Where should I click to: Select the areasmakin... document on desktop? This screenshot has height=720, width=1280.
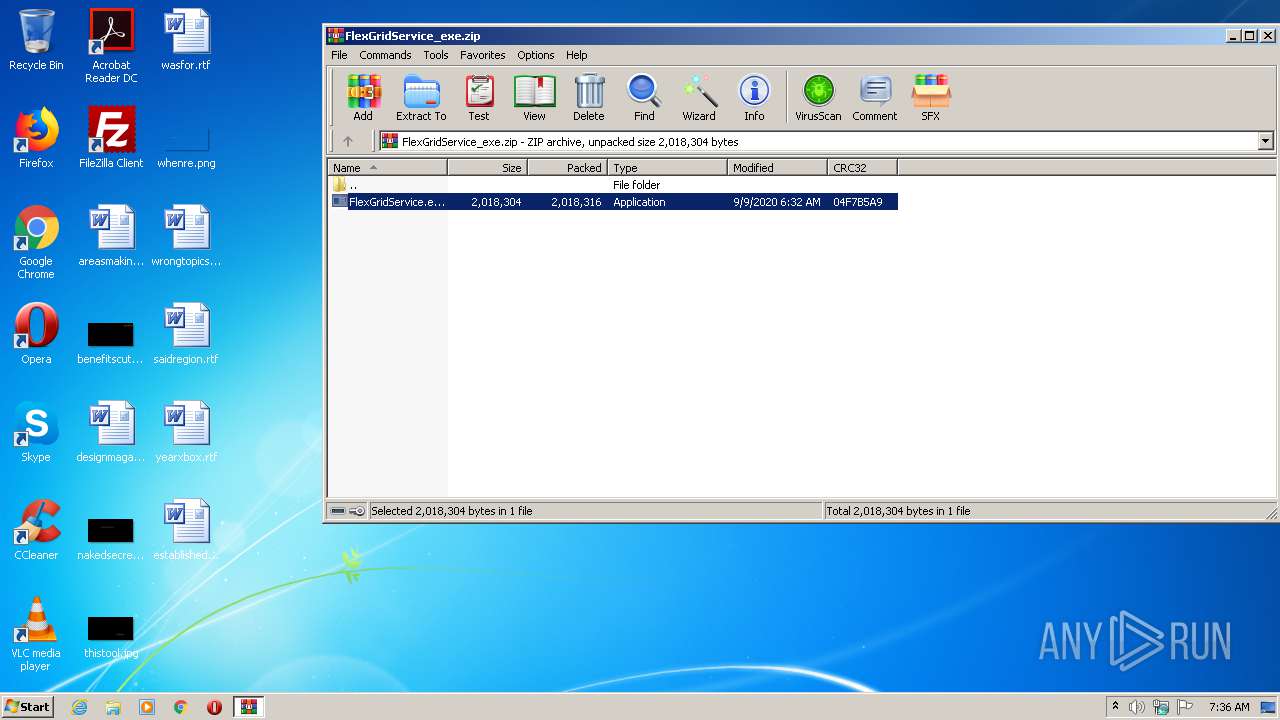(x=111, y=236)
